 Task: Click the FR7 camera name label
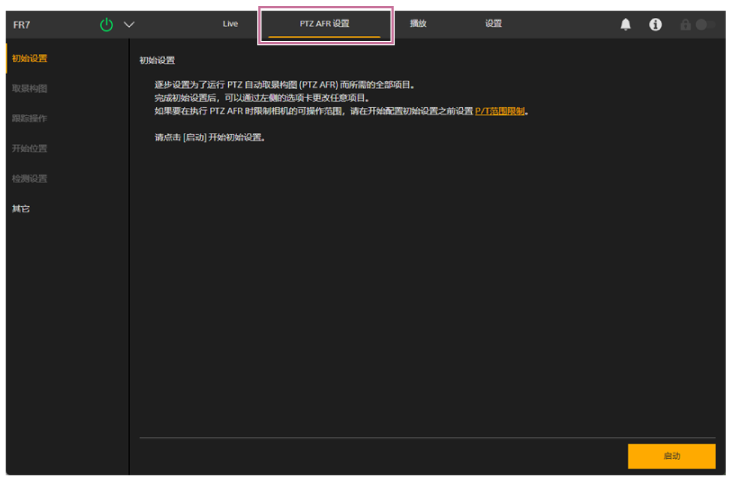pyautogui.click(x=22, y=24)
